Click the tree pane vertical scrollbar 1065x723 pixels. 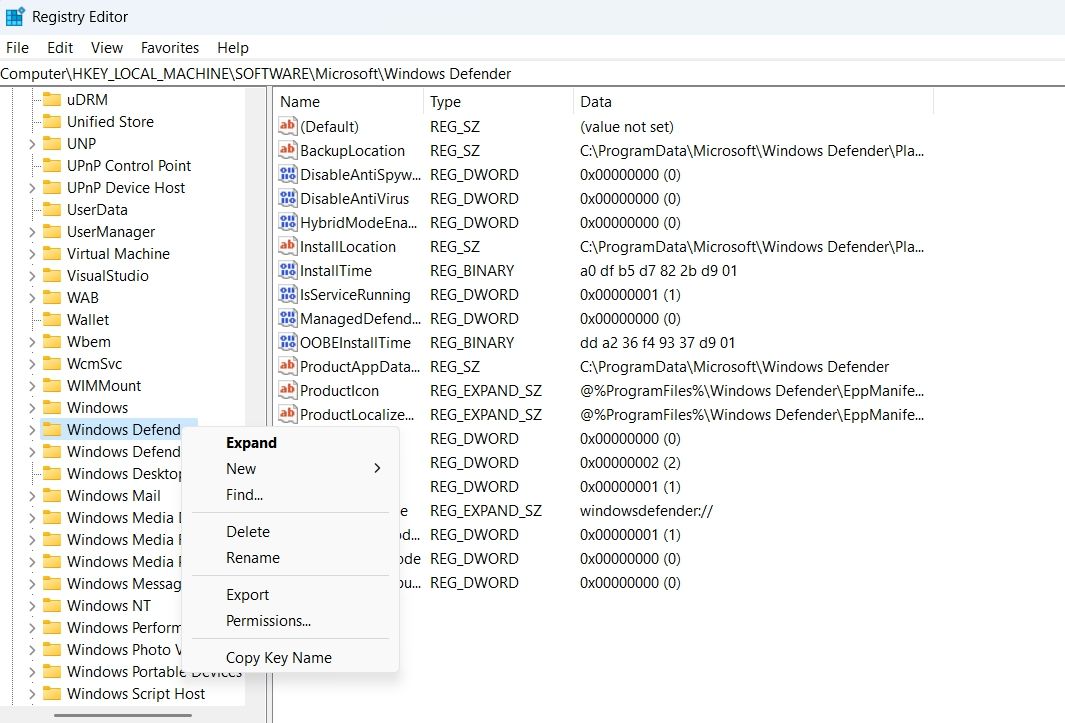(x=255, y=398)
